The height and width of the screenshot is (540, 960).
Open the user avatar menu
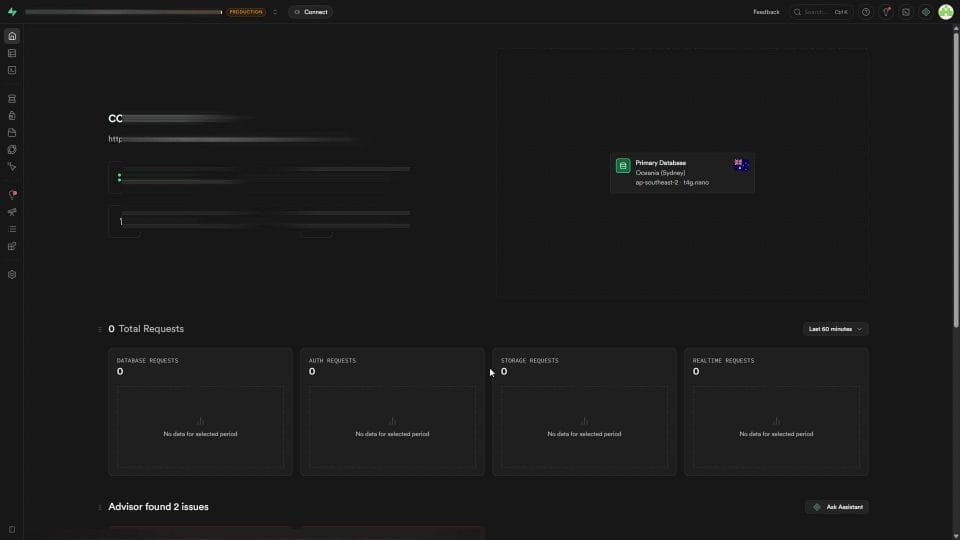coord(946,12)
